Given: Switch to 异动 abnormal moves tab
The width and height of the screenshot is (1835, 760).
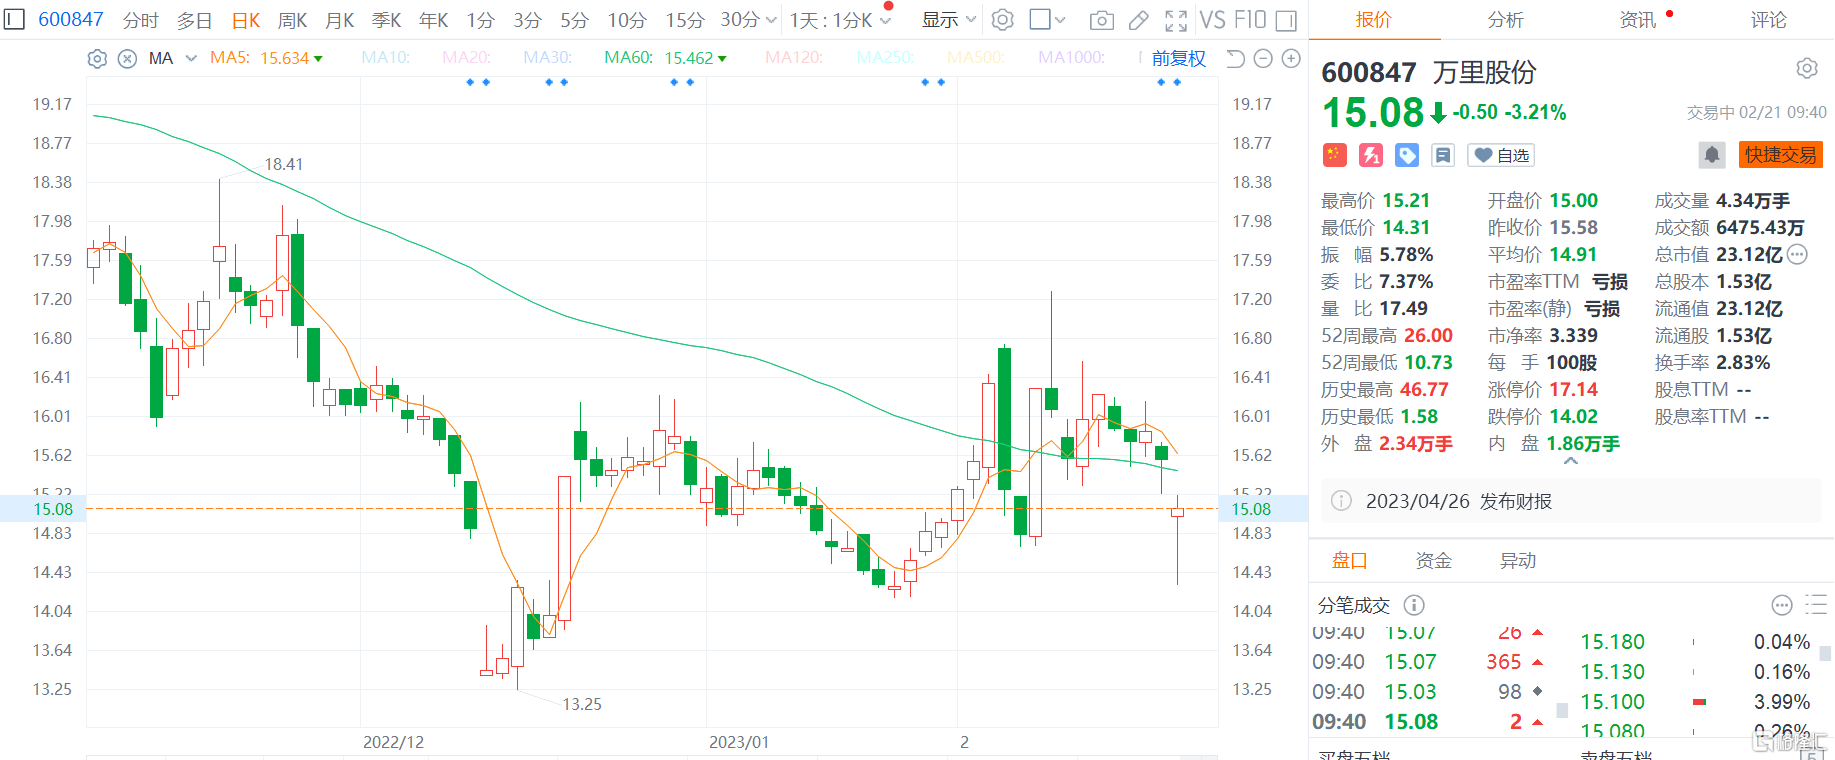Looking at the screenshot, I should click(x=1517, y=561).
